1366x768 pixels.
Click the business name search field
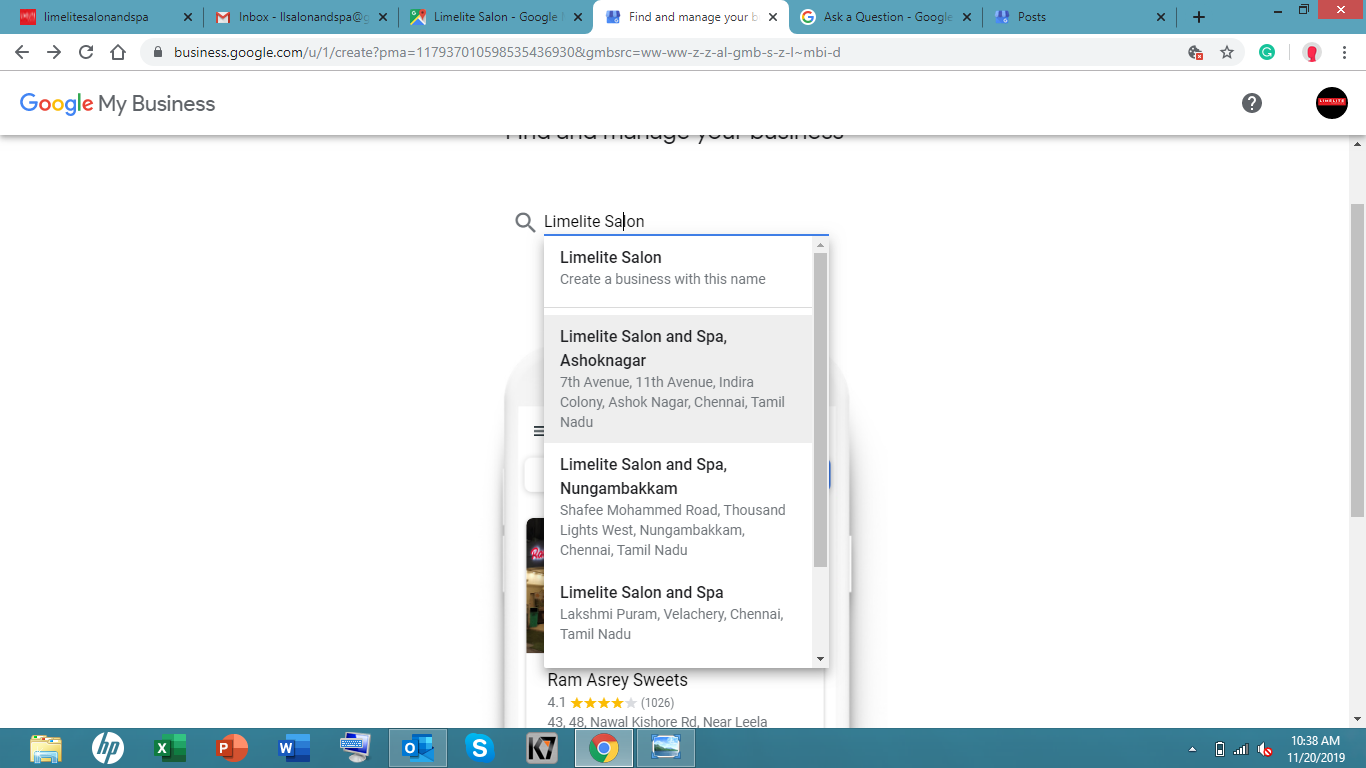coord(685,222)
